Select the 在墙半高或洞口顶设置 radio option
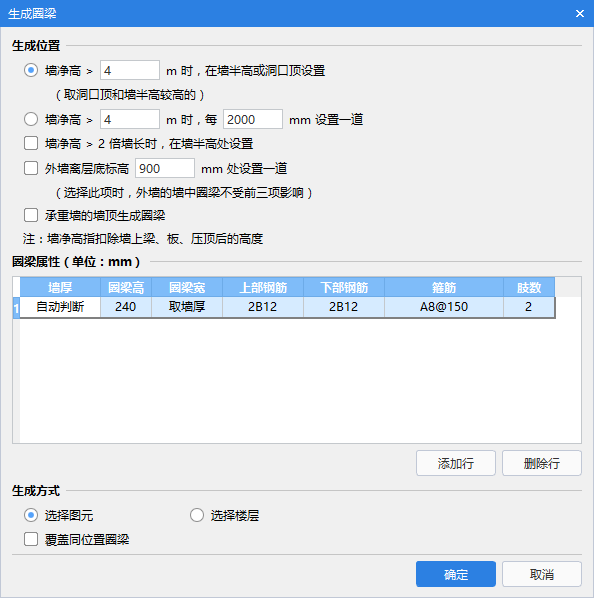This screenshot has width=594, height=598. 31,70
